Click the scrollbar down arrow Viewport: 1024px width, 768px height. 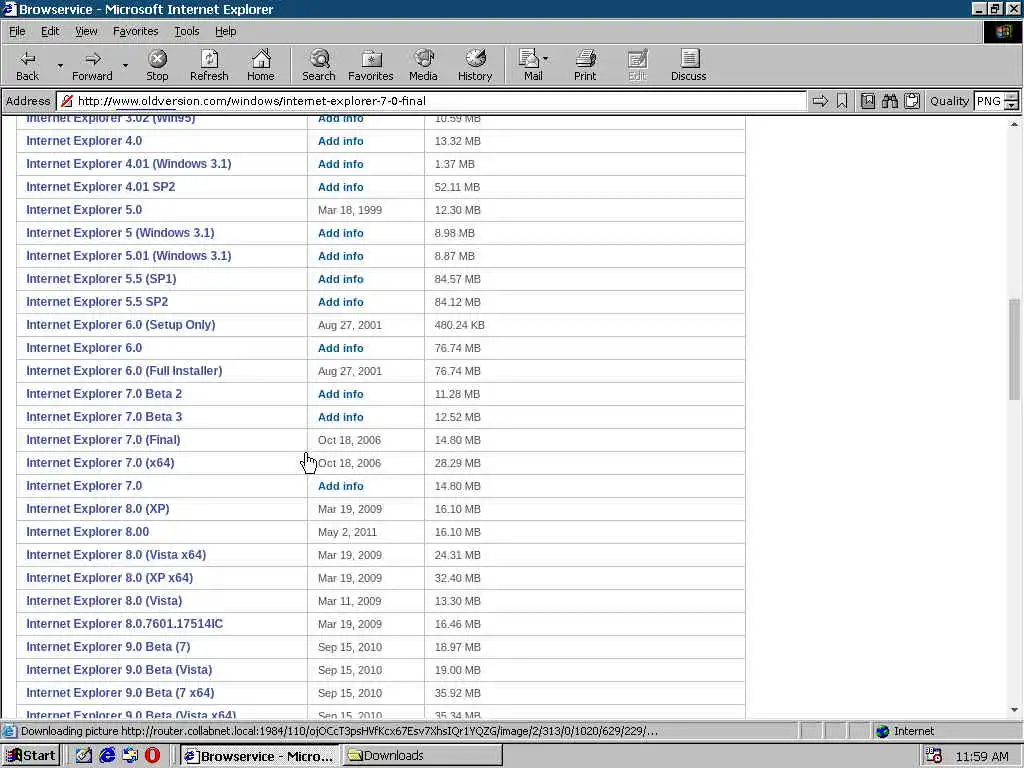click(x=1014, y=710)
